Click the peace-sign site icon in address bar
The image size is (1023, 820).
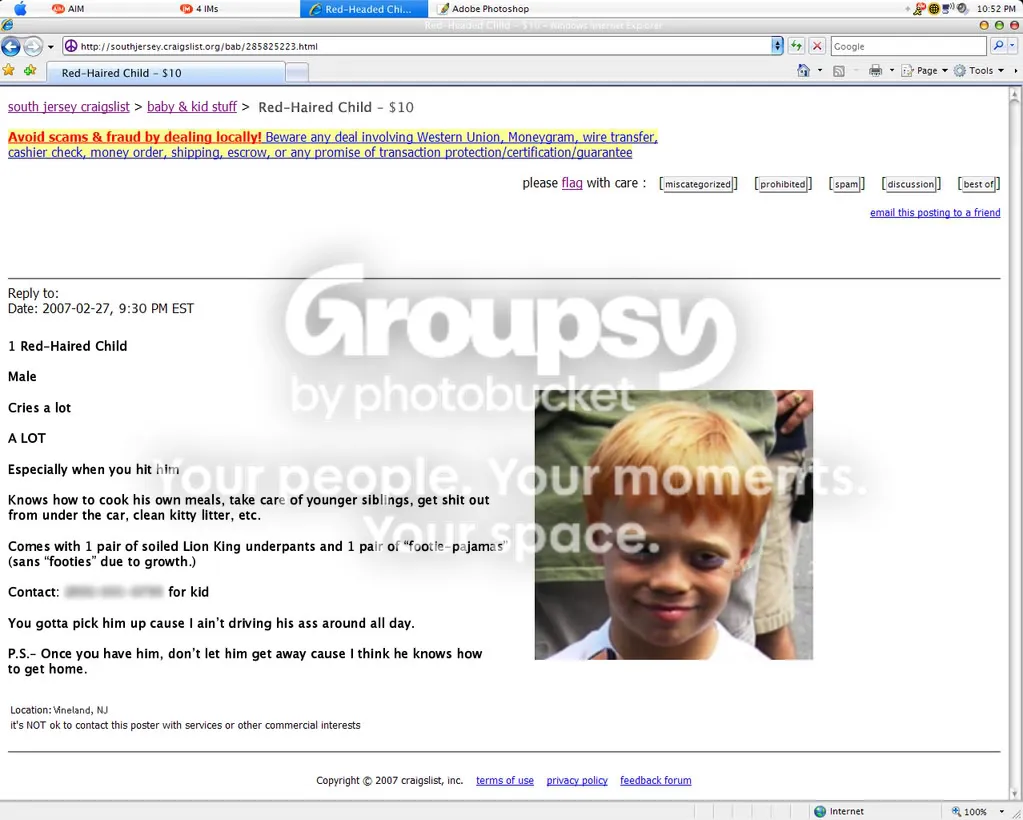point(70,46)
